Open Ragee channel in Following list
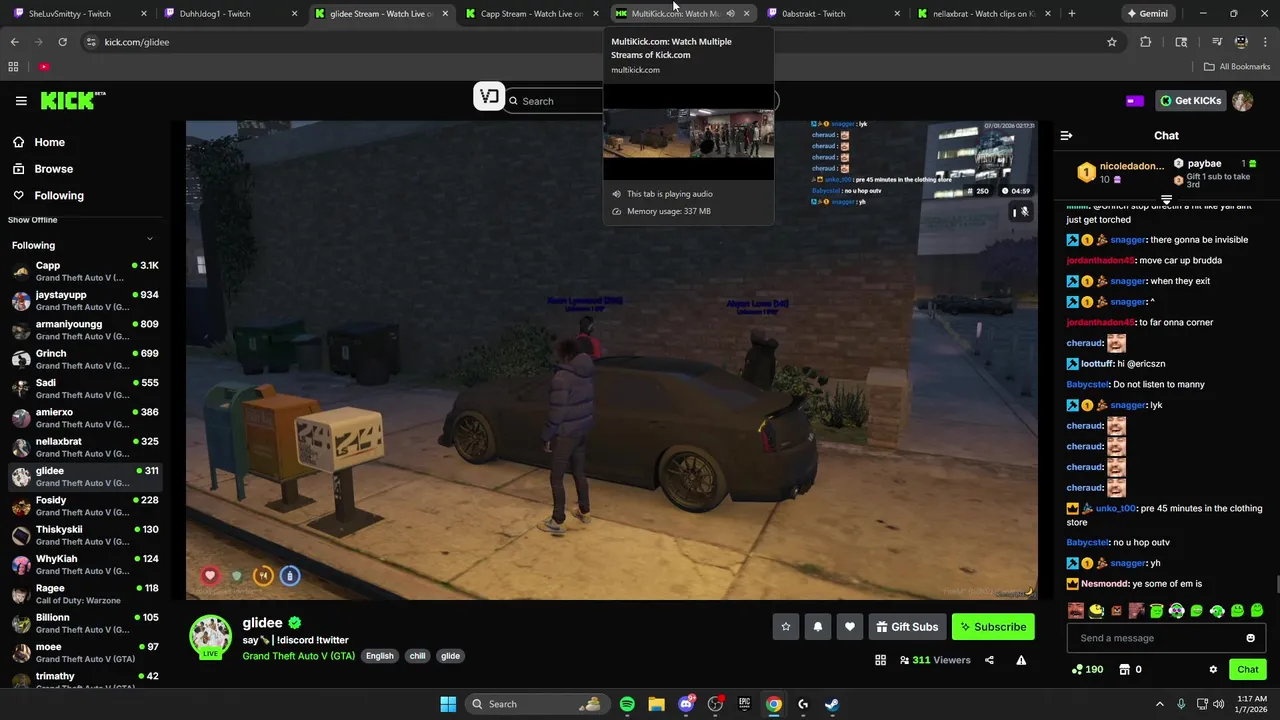 click(85, 594)
